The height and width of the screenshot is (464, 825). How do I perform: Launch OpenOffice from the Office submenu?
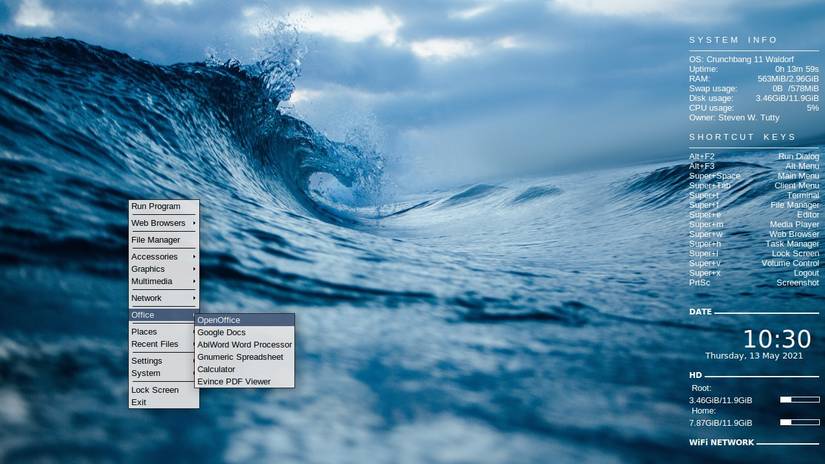tap(245, 320)
